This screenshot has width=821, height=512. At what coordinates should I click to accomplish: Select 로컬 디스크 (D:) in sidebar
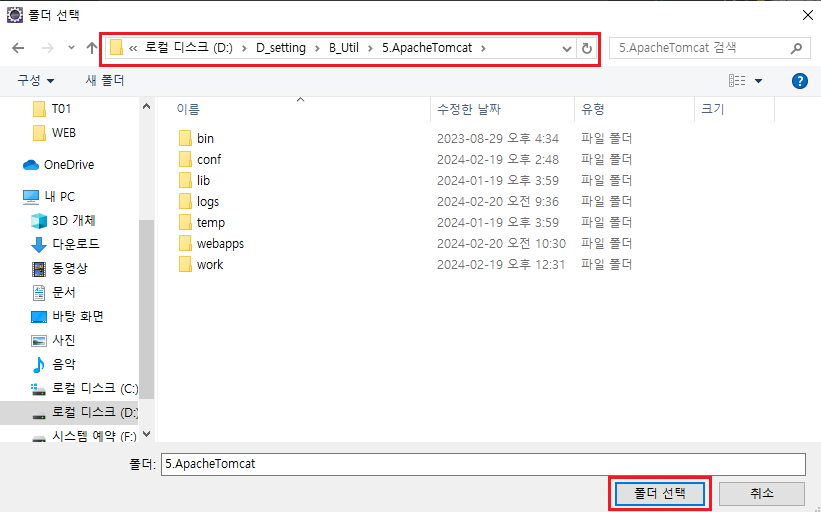click(84, 413)
